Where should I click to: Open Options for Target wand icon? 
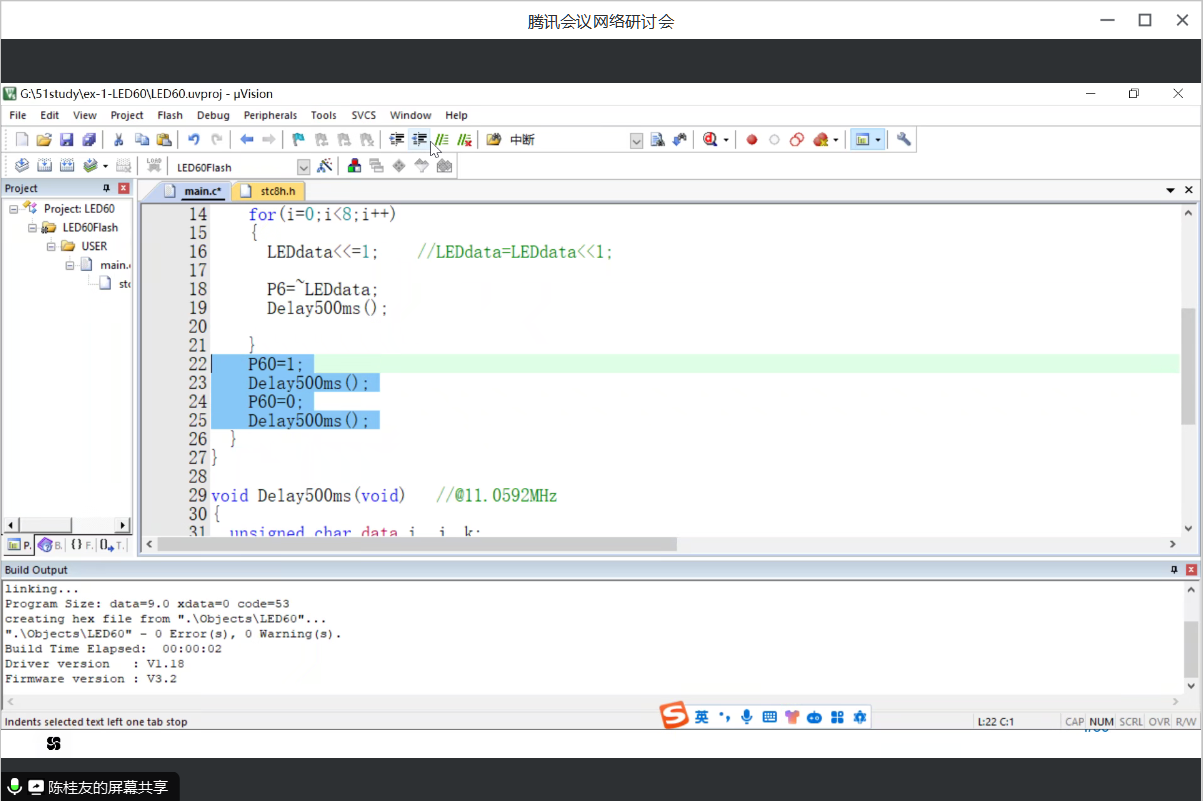325,166
